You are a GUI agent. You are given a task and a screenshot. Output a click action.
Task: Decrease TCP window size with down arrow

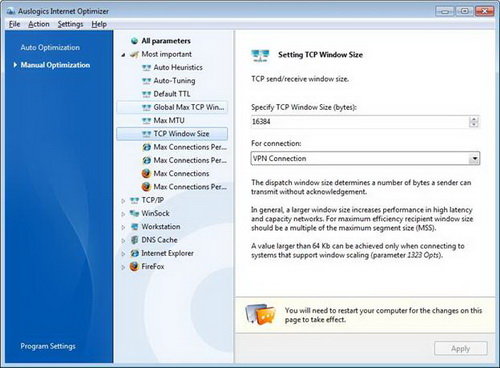474,125
